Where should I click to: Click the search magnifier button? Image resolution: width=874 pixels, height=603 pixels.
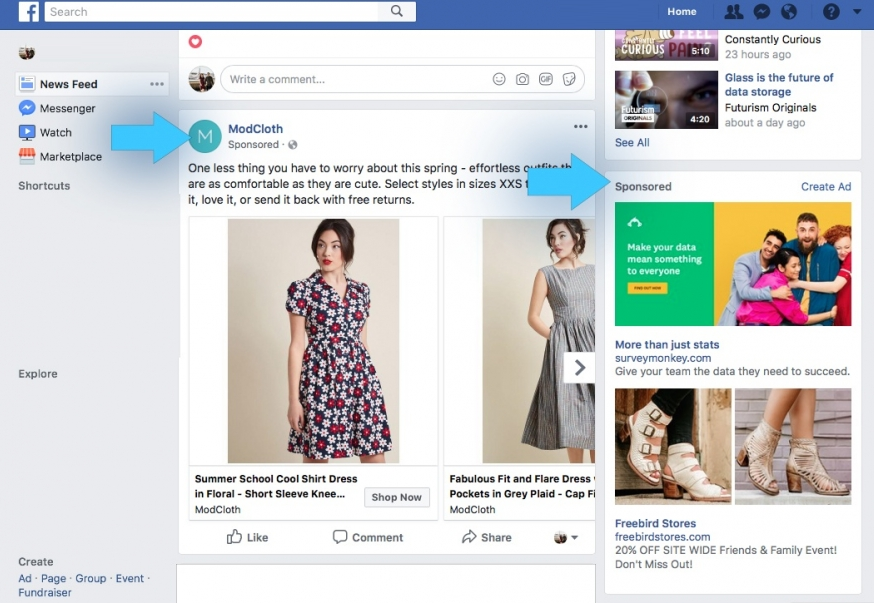point(396,11)
